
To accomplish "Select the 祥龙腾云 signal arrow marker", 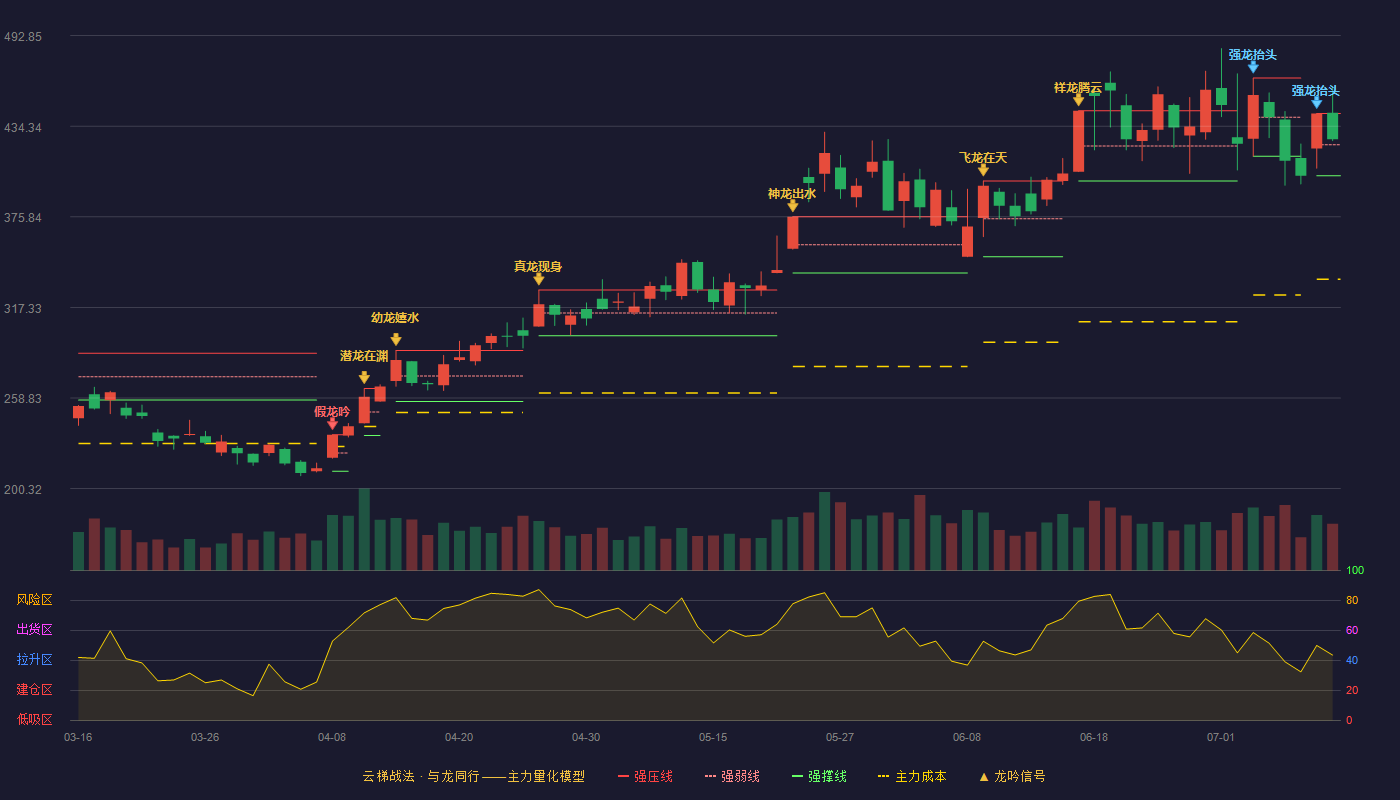I will 1078,100.
